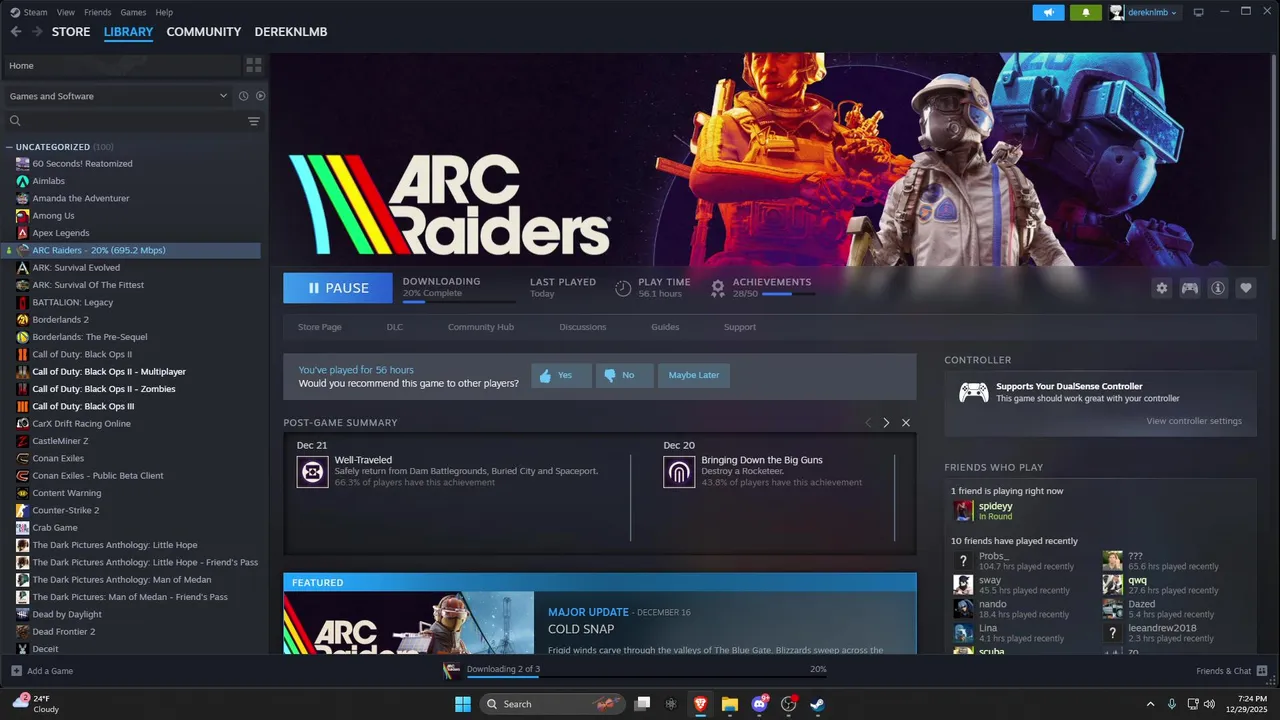Dismiss the Post-Game Summary panel

point(906,423)
